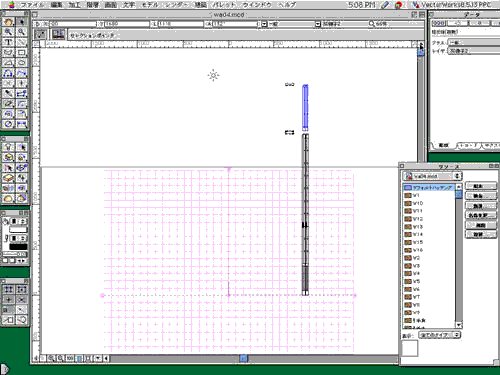
Task: Toggle the constraint with a plus symbol
Action: coord(8,300)
